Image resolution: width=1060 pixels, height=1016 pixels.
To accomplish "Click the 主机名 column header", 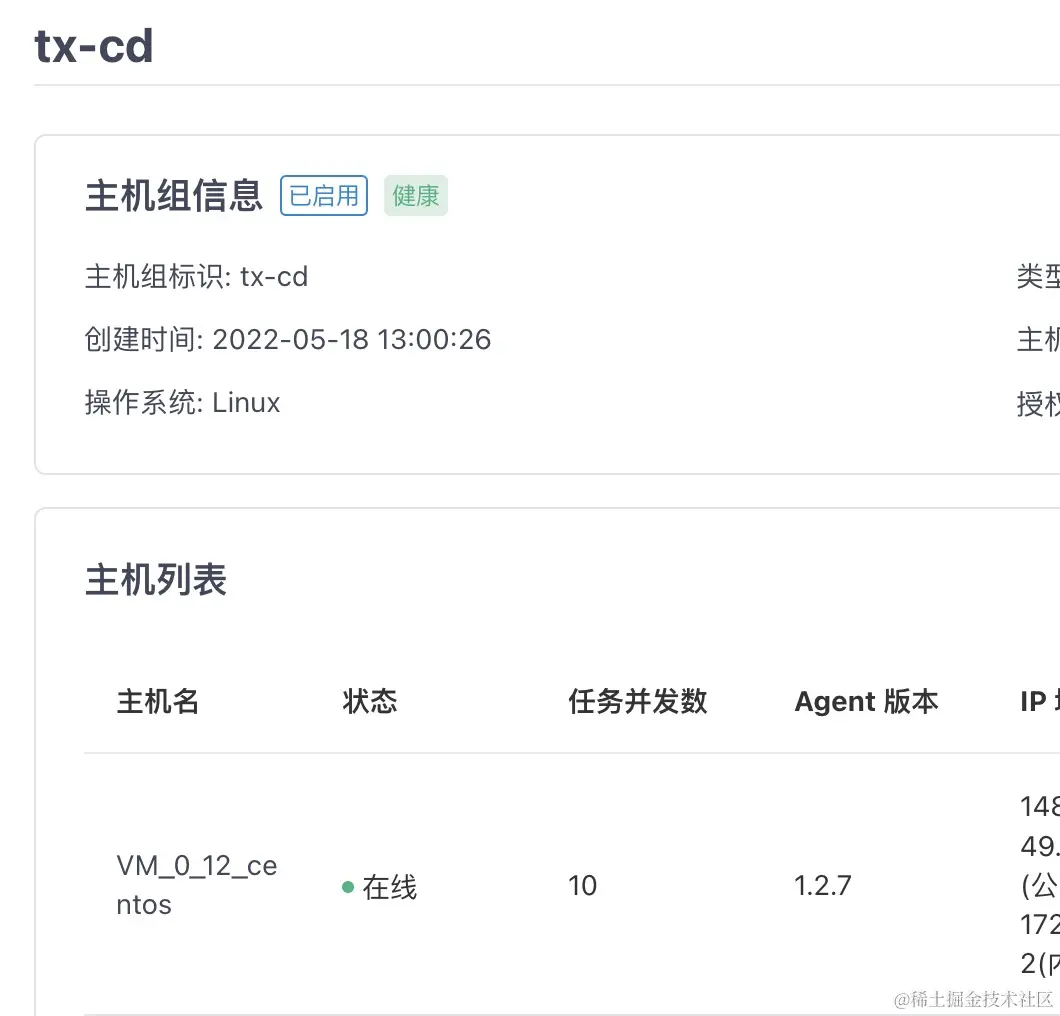I will point(158,702).
